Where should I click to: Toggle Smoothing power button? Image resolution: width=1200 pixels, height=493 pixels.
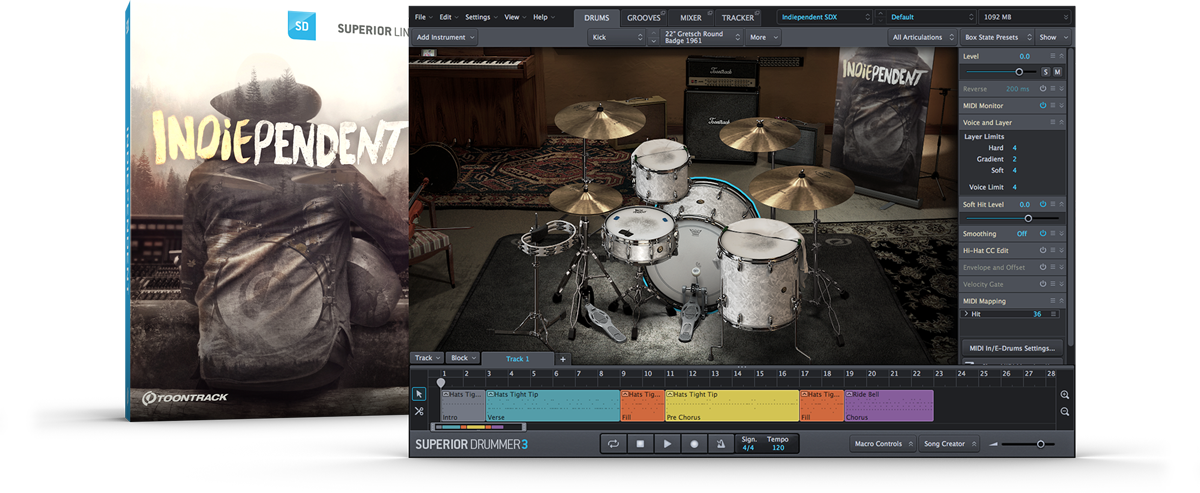(1042, 234)
